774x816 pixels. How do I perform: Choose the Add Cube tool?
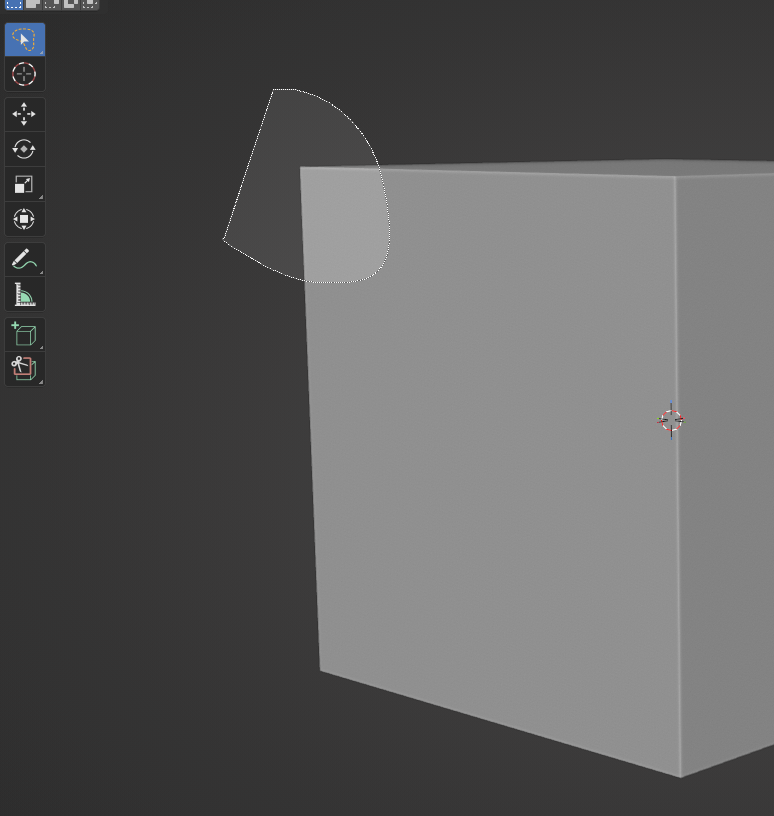point(24,334)
